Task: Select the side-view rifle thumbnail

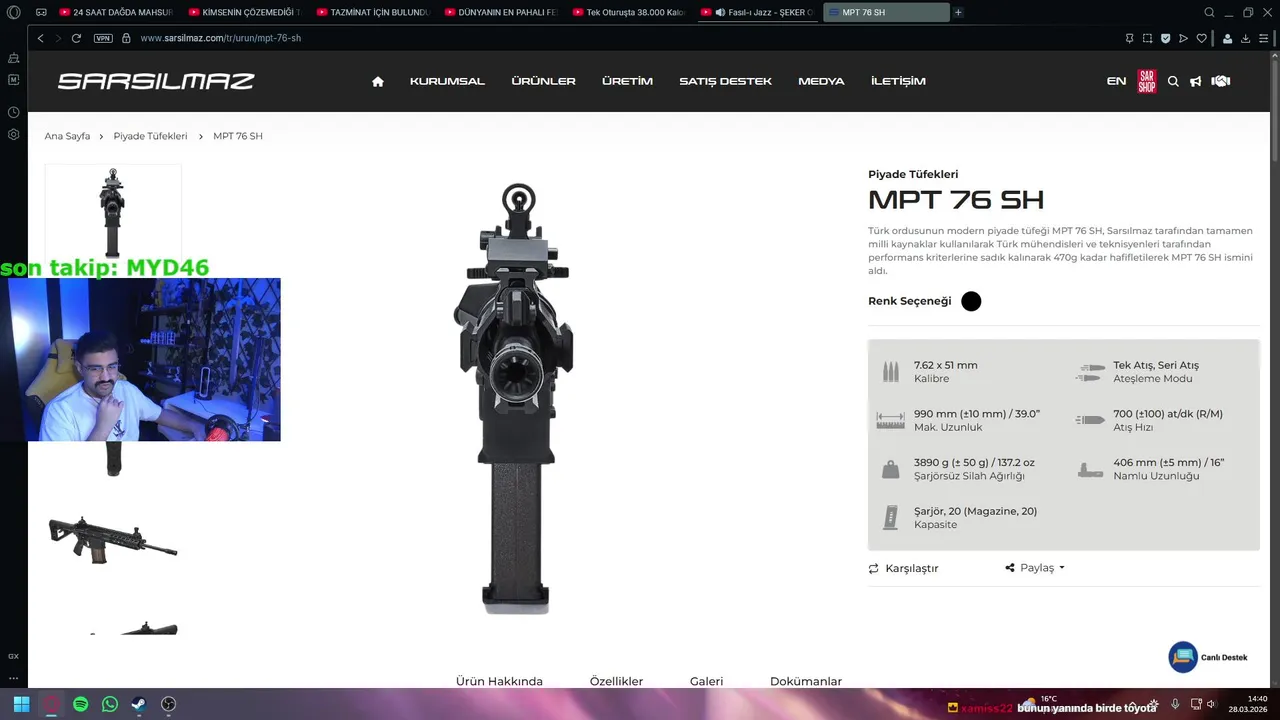Action: (113, 540)
